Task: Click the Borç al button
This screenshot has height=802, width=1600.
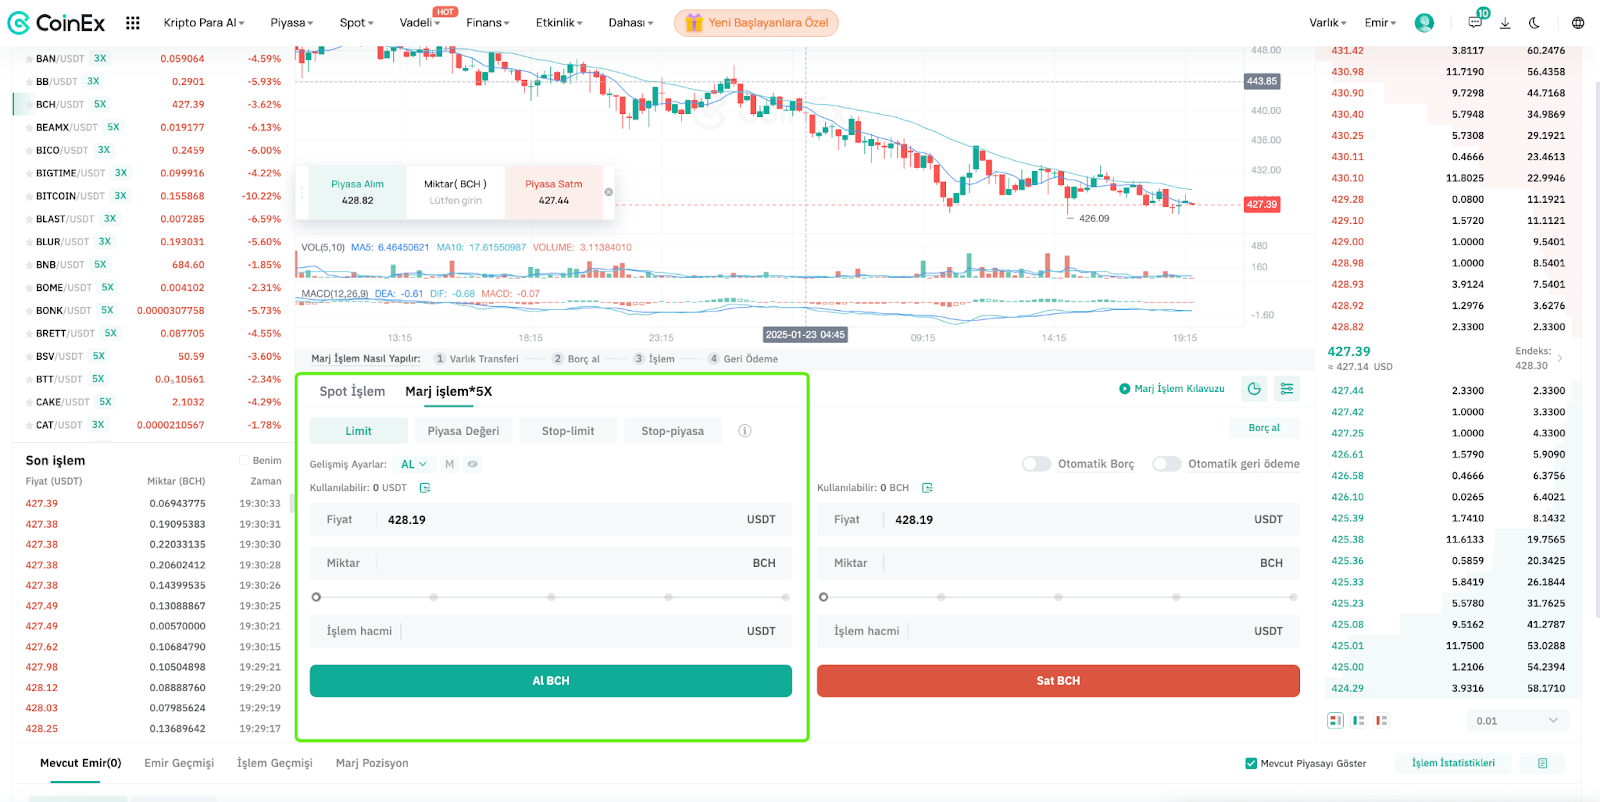Action: click(x=1264, y=428)
